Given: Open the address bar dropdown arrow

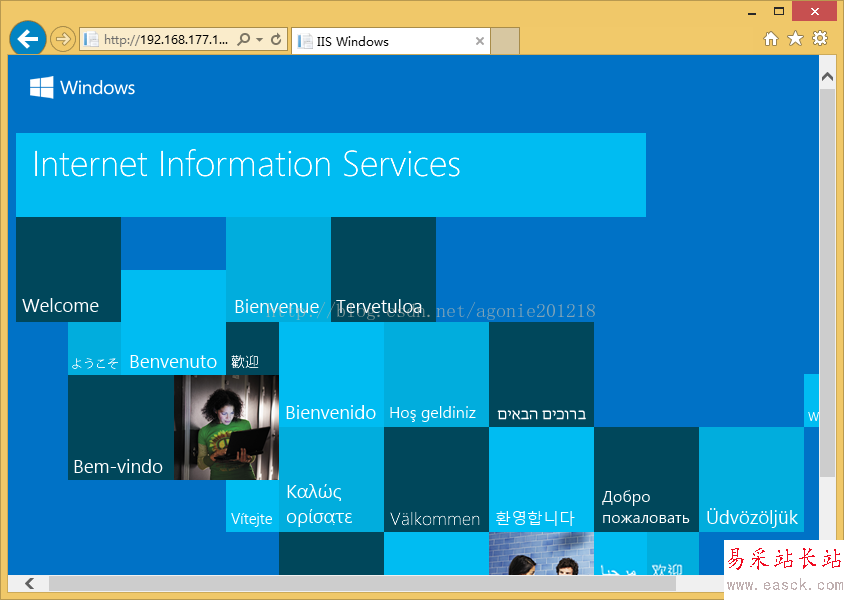Looking at the screenshot, I should [259, 40].
